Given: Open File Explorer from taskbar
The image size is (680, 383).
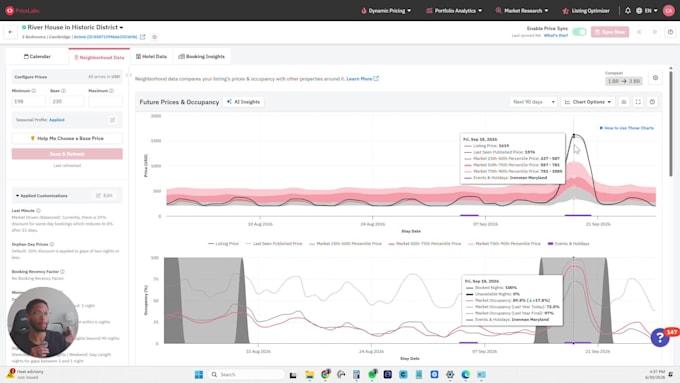Looking at the screenshot, I should [309, 374].
